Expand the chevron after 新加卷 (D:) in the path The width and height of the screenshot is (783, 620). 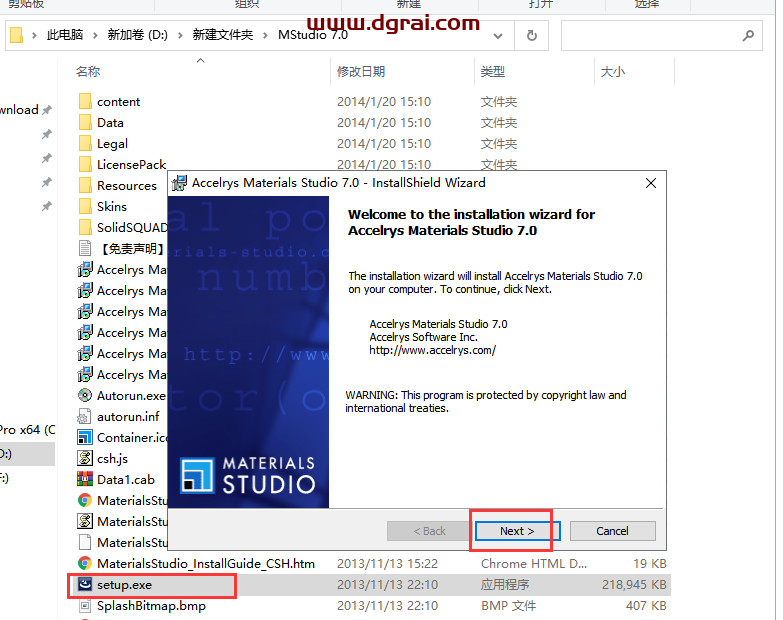(x=180, y=35)
